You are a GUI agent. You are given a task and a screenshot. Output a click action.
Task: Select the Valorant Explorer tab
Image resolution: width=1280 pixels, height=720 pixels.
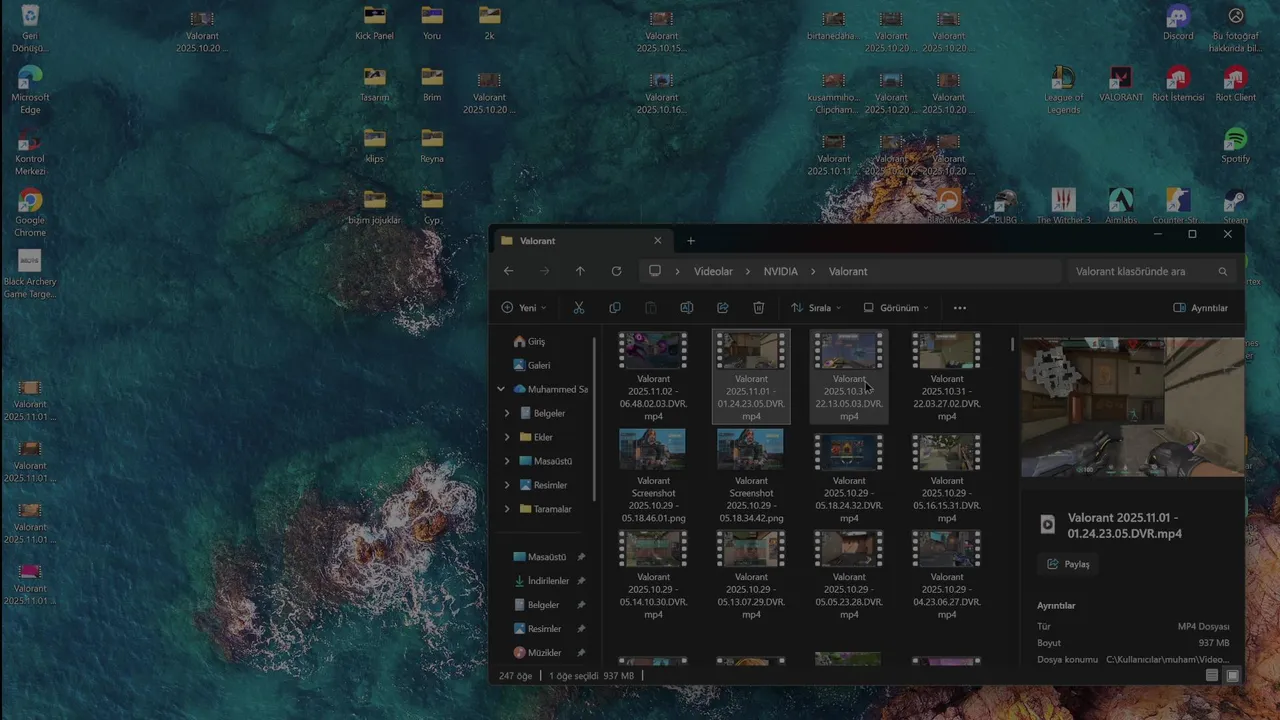click(580, 241)
